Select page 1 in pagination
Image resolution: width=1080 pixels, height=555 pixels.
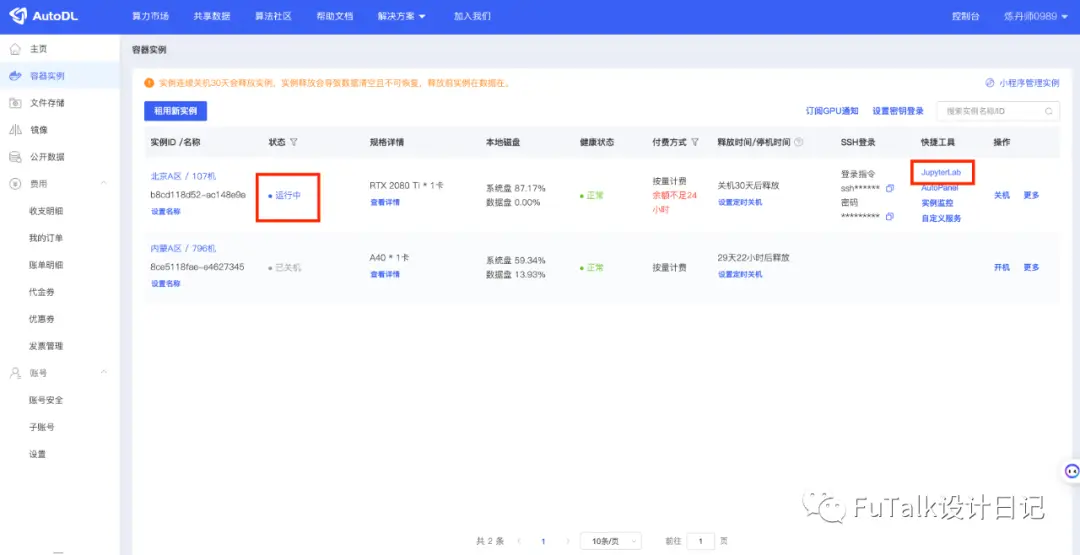pyautogui.click(x=543, y=541)
